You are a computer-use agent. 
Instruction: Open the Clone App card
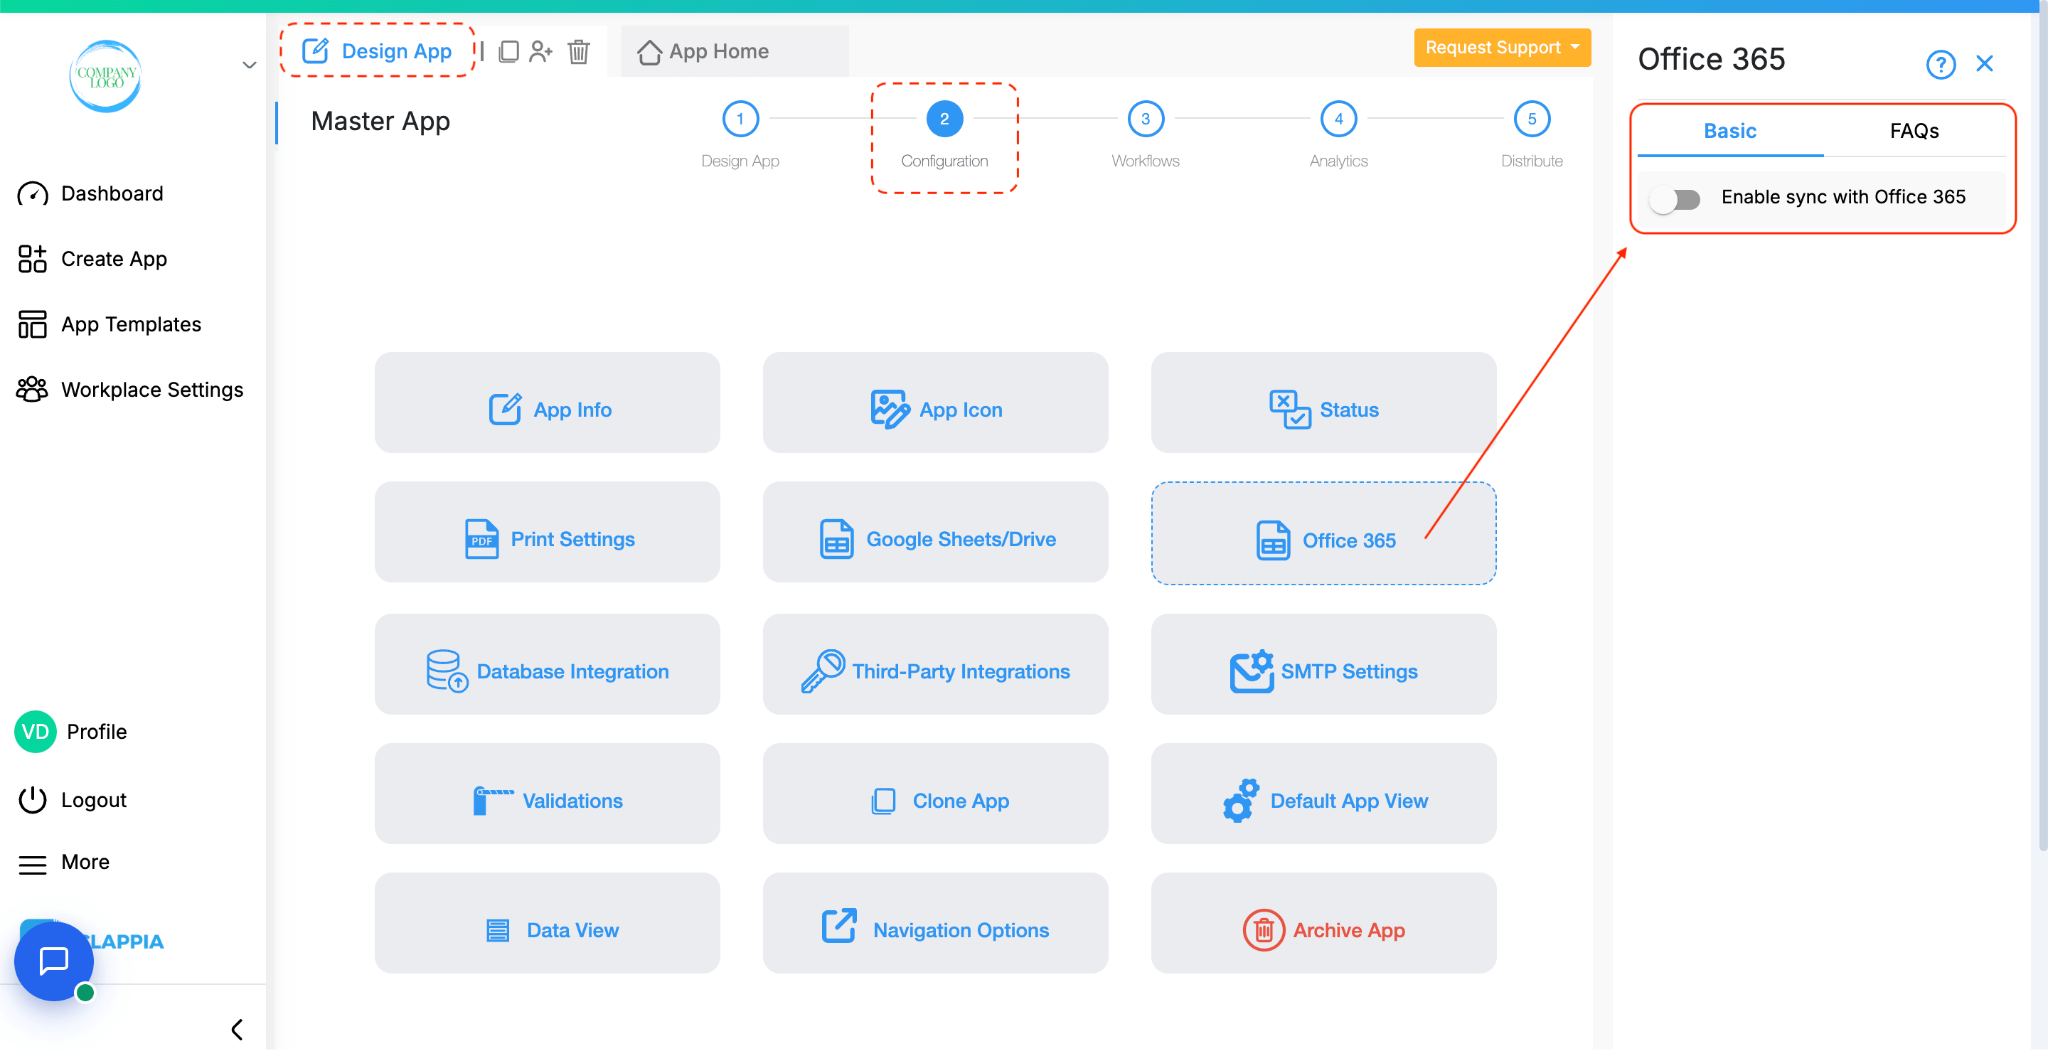click(x=935, y=793)
